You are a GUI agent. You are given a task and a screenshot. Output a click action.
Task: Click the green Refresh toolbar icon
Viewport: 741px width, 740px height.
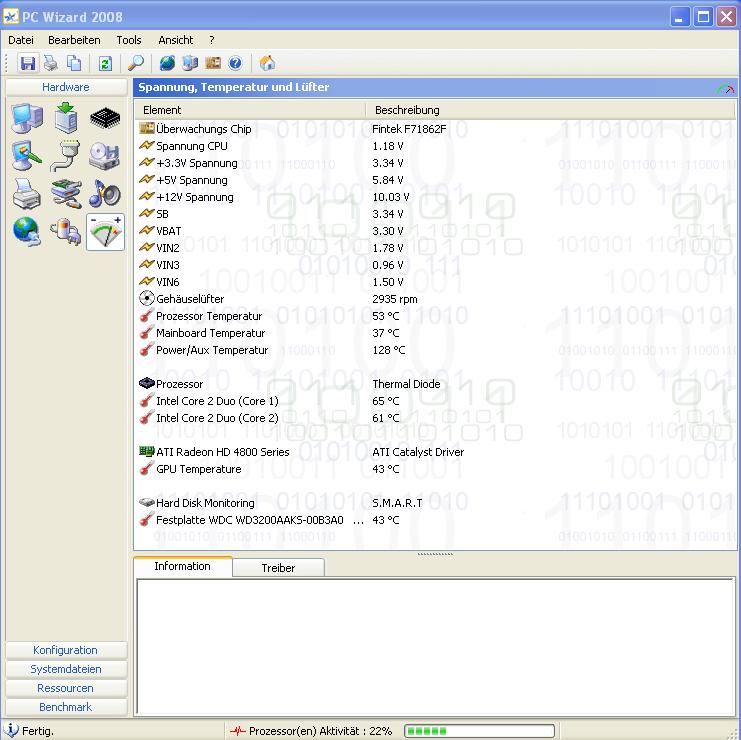click(x=105, y=63)
